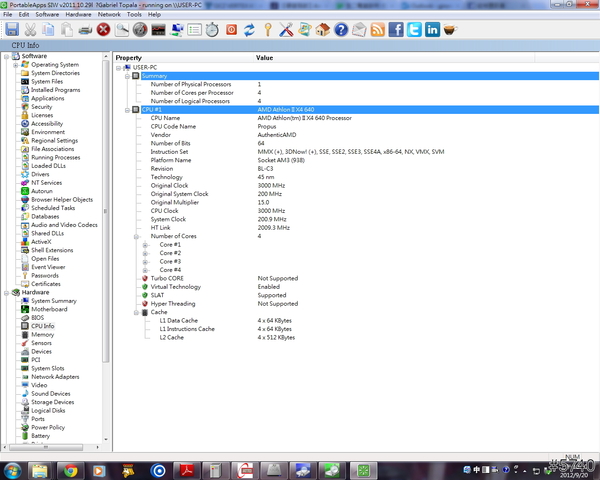The height and width of the screenshot is (480, 600).
Task: Select Motherboard in the Hardware tree
Action: pos(49,310)
